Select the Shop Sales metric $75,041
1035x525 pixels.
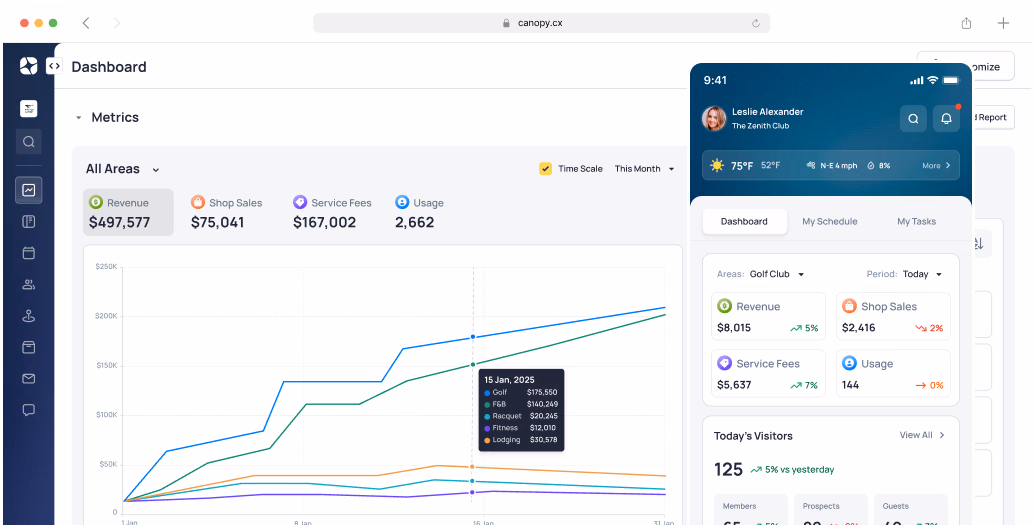[x=226, y=213]
